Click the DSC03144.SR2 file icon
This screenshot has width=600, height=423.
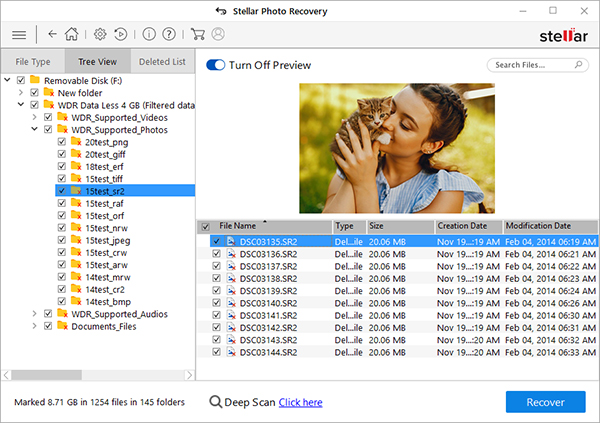231,352
